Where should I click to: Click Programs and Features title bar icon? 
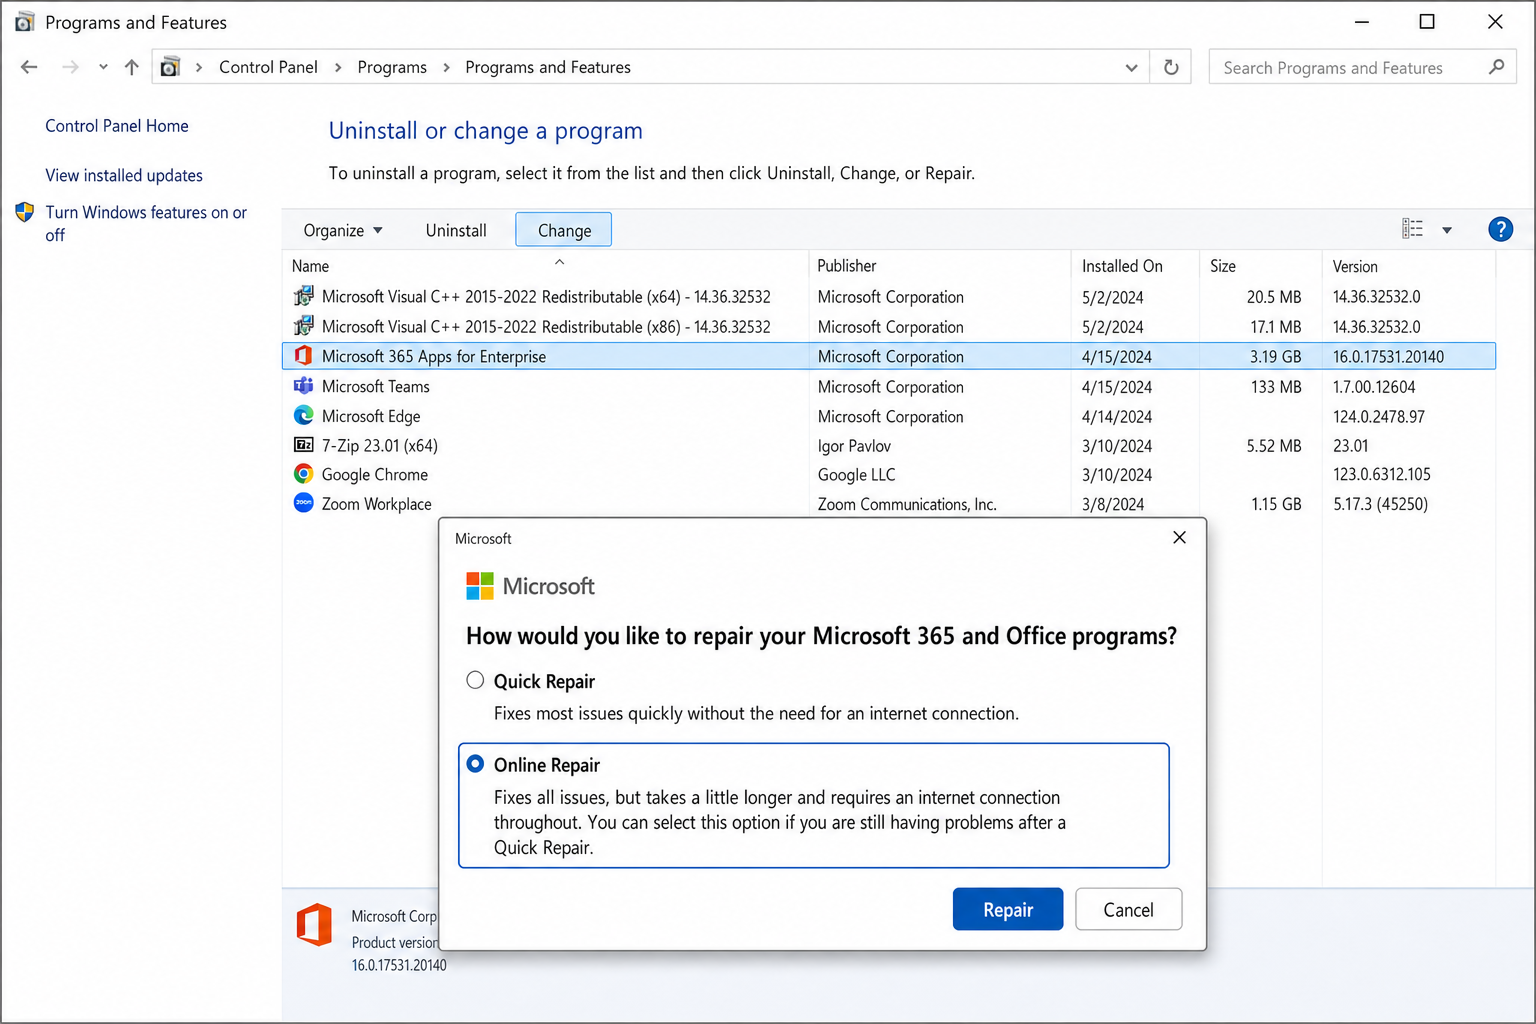coord(24,22)
